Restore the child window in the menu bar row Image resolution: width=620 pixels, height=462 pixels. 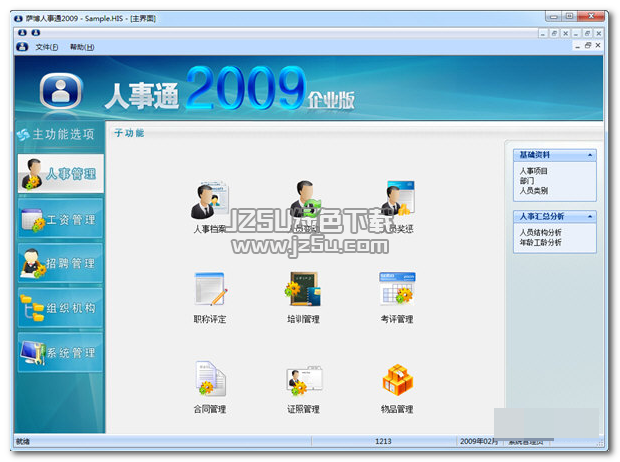(x=588, y=45)
